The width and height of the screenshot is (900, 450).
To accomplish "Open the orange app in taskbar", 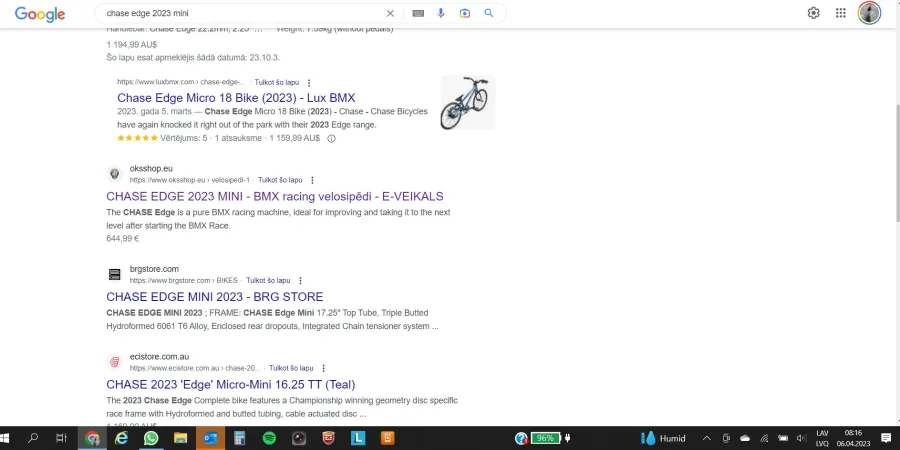I will coord(387,439).
